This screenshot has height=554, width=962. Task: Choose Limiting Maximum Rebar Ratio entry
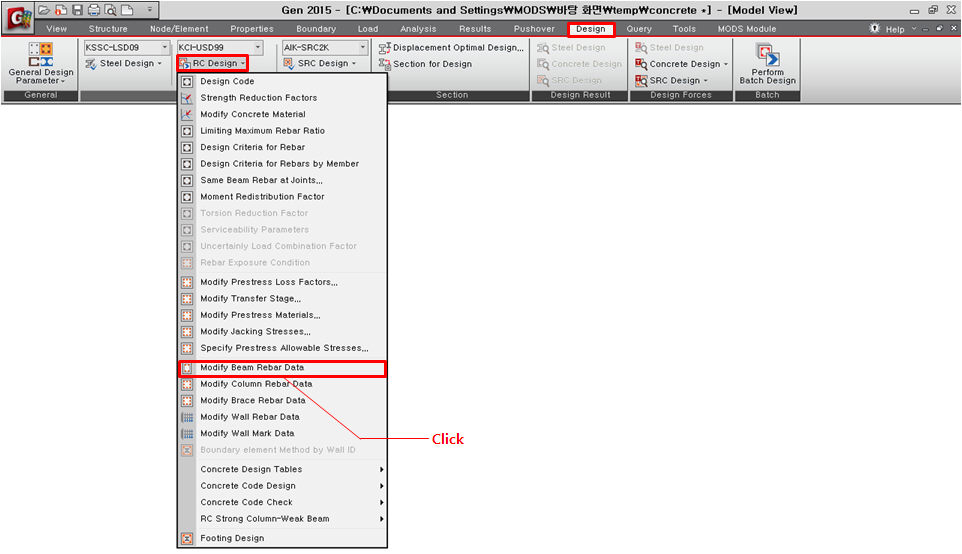click(282, 131)
